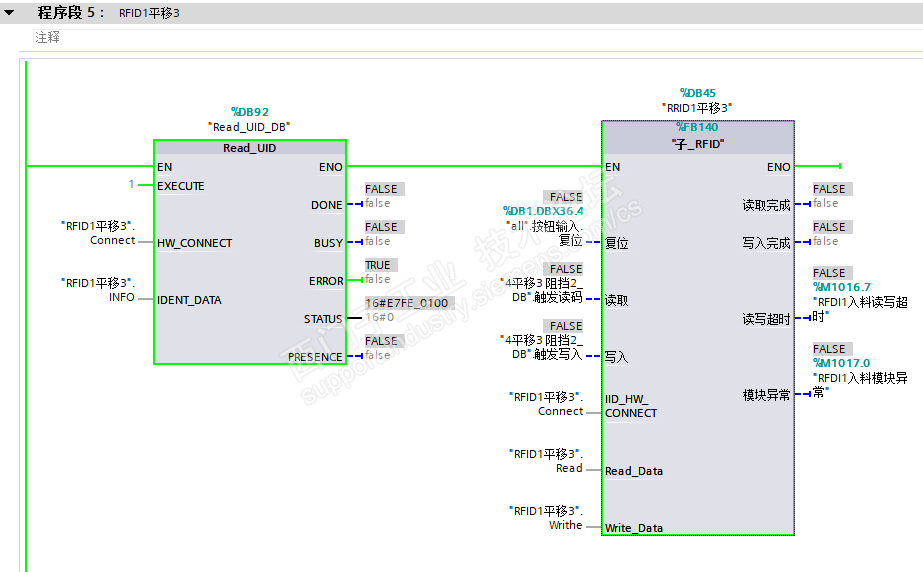Click the 读取 input pin
The image size is (923, 572).
616,300
